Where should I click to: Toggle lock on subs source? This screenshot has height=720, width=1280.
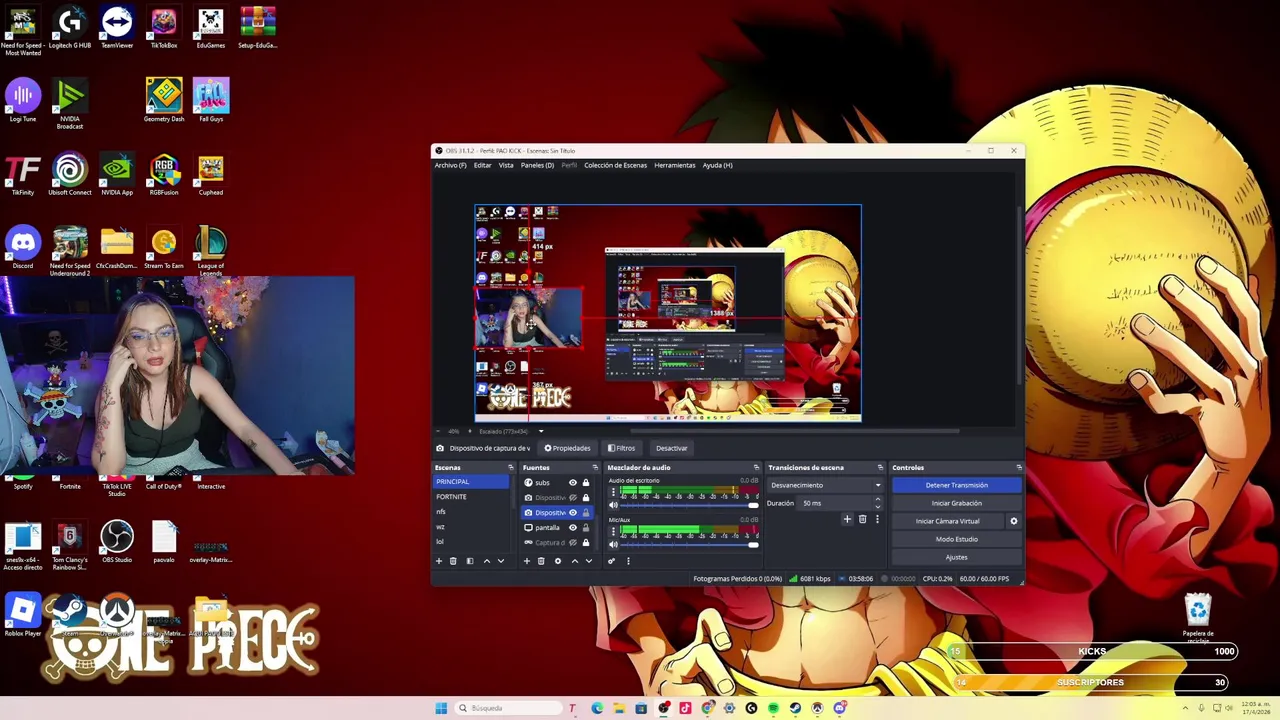click(586, 483)
